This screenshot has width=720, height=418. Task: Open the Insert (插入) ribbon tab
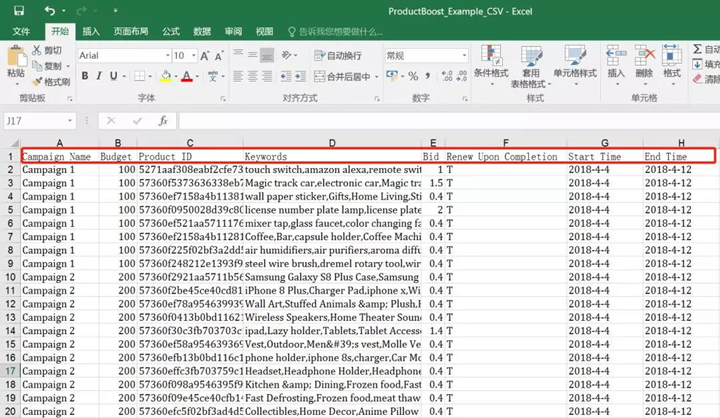pos(91,31)
